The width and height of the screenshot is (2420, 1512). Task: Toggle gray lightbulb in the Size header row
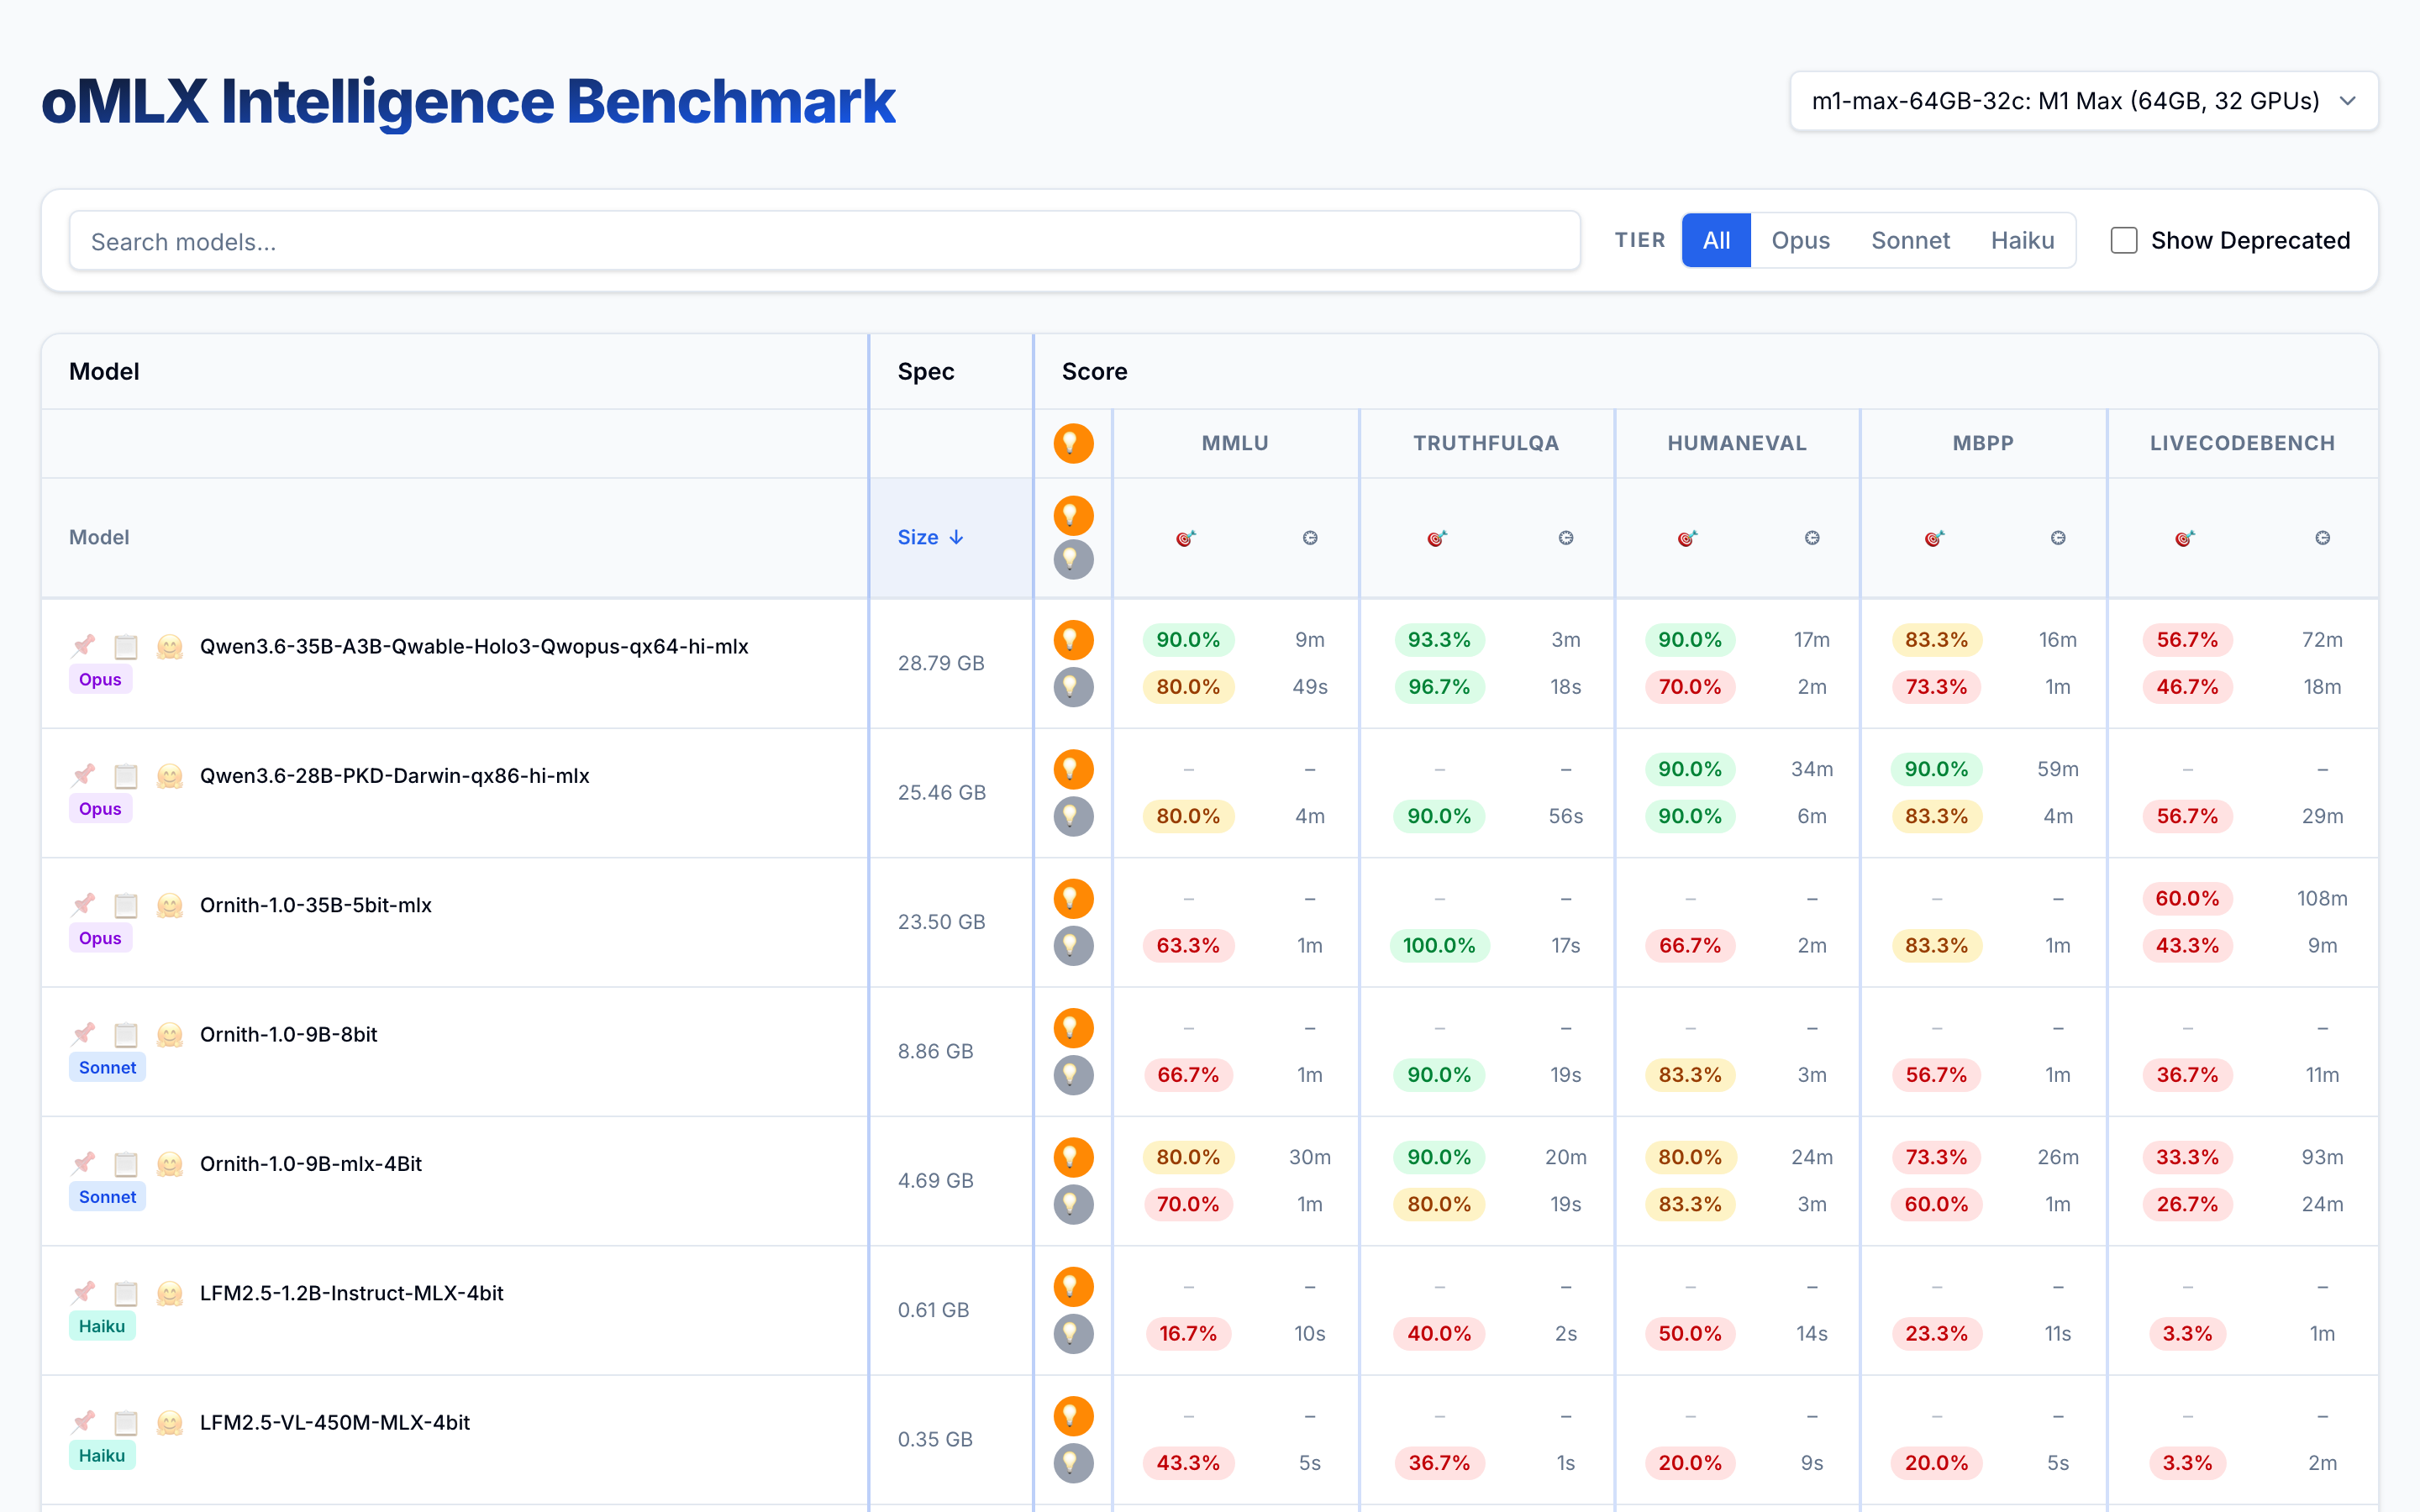[1073, 560]
